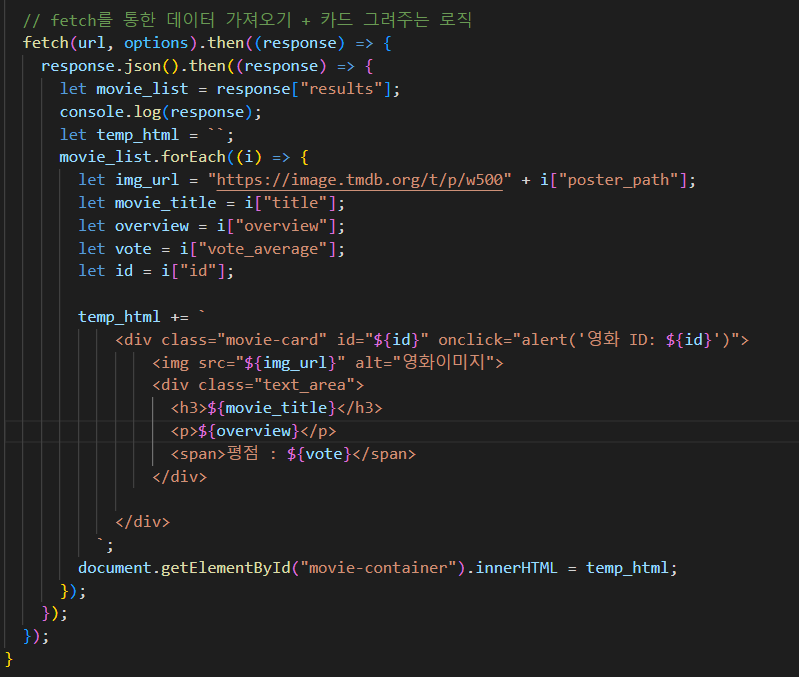The image size is (799, 677).
Task: Click the let temp_html declaration
Action: (147, 134)
